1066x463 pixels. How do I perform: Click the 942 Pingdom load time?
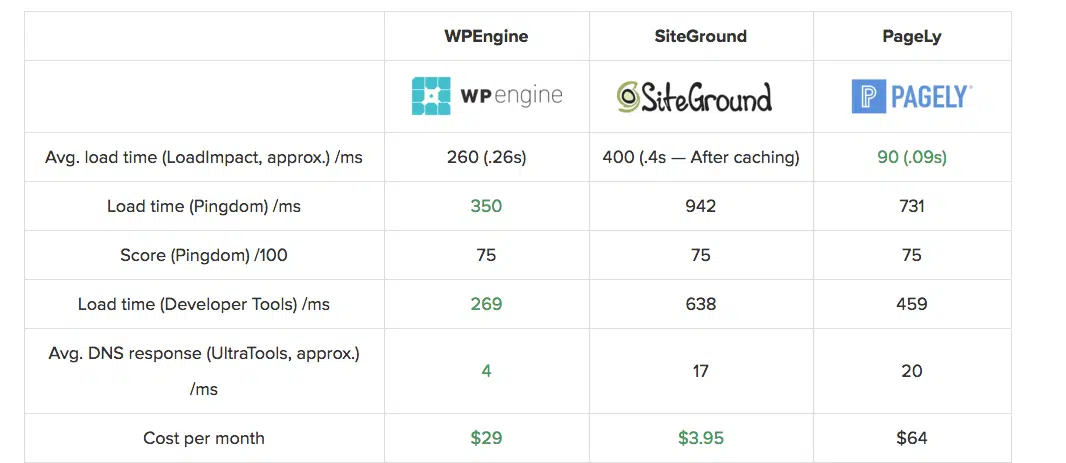(x=700, y=206)
